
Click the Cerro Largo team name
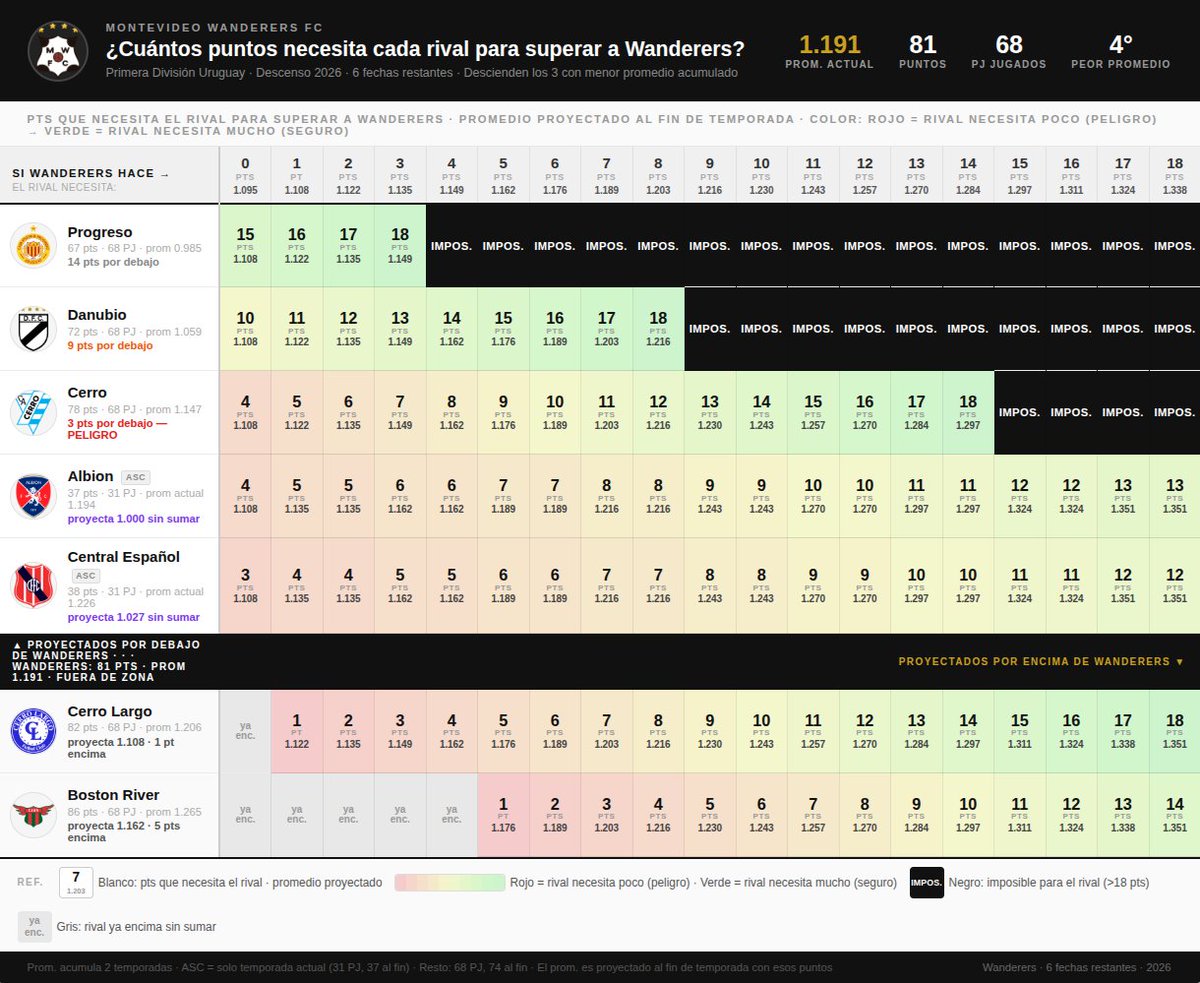pos(110,711)
